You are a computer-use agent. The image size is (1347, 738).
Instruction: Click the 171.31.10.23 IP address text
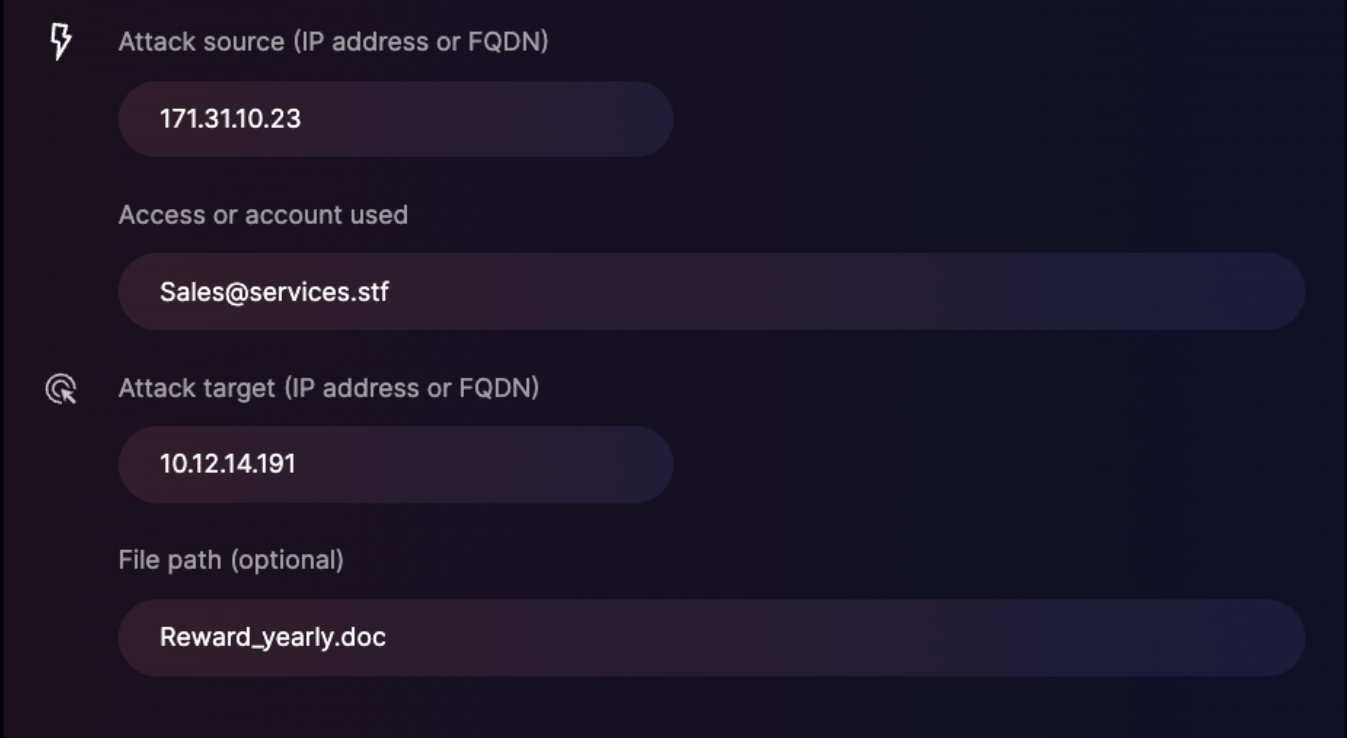coord(230,119)
